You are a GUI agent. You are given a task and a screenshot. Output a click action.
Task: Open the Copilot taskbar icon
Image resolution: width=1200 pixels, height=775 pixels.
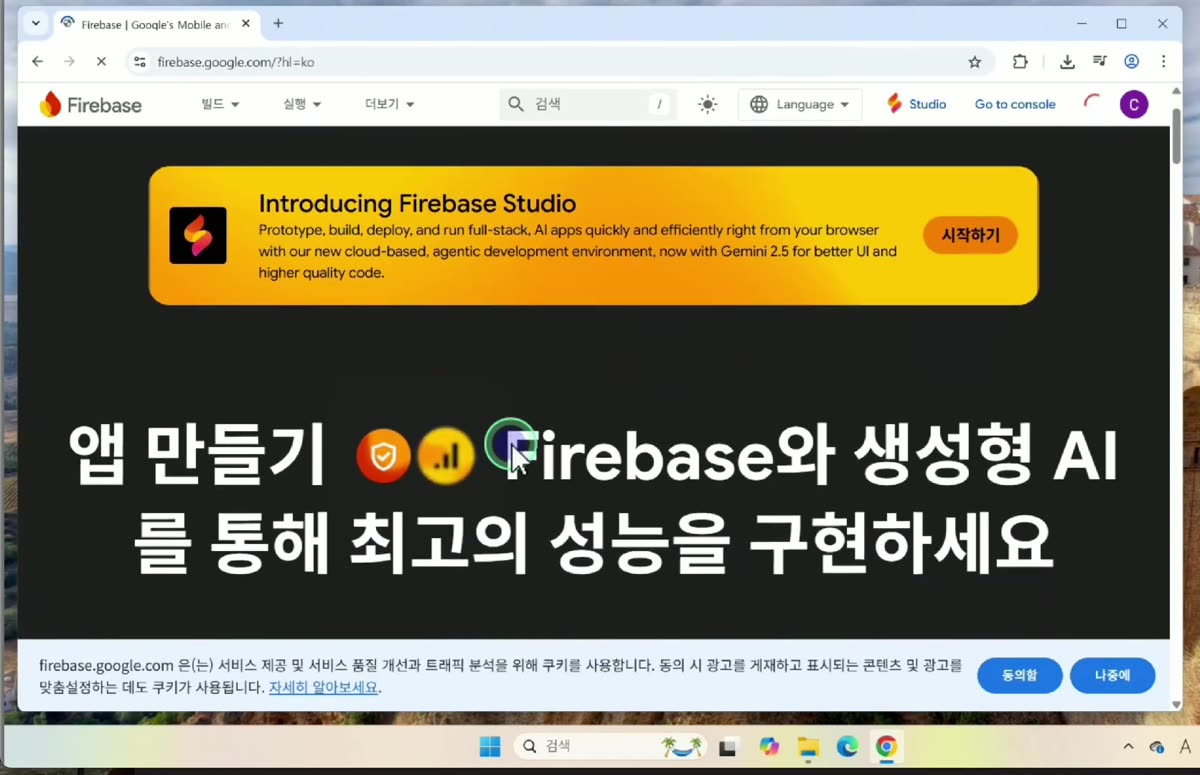coord(769,746)
